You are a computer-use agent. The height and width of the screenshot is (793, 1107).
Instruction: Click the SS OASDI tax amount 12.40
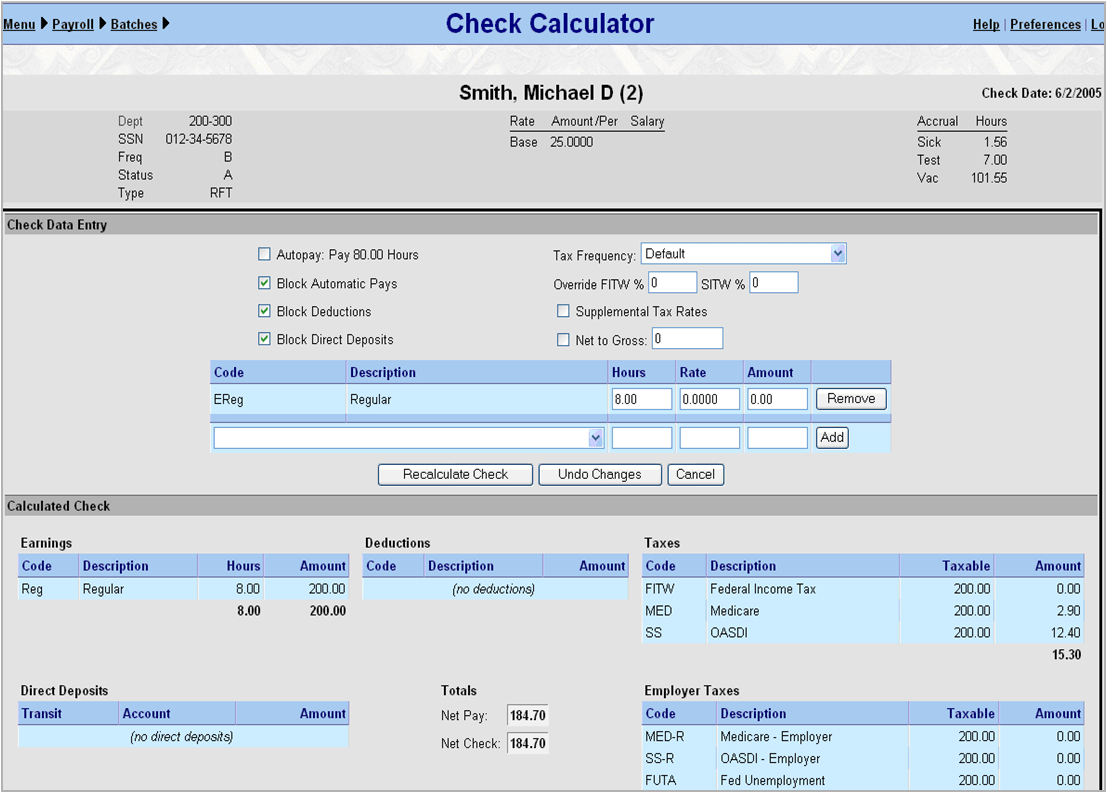click(x=1065, y=633)
